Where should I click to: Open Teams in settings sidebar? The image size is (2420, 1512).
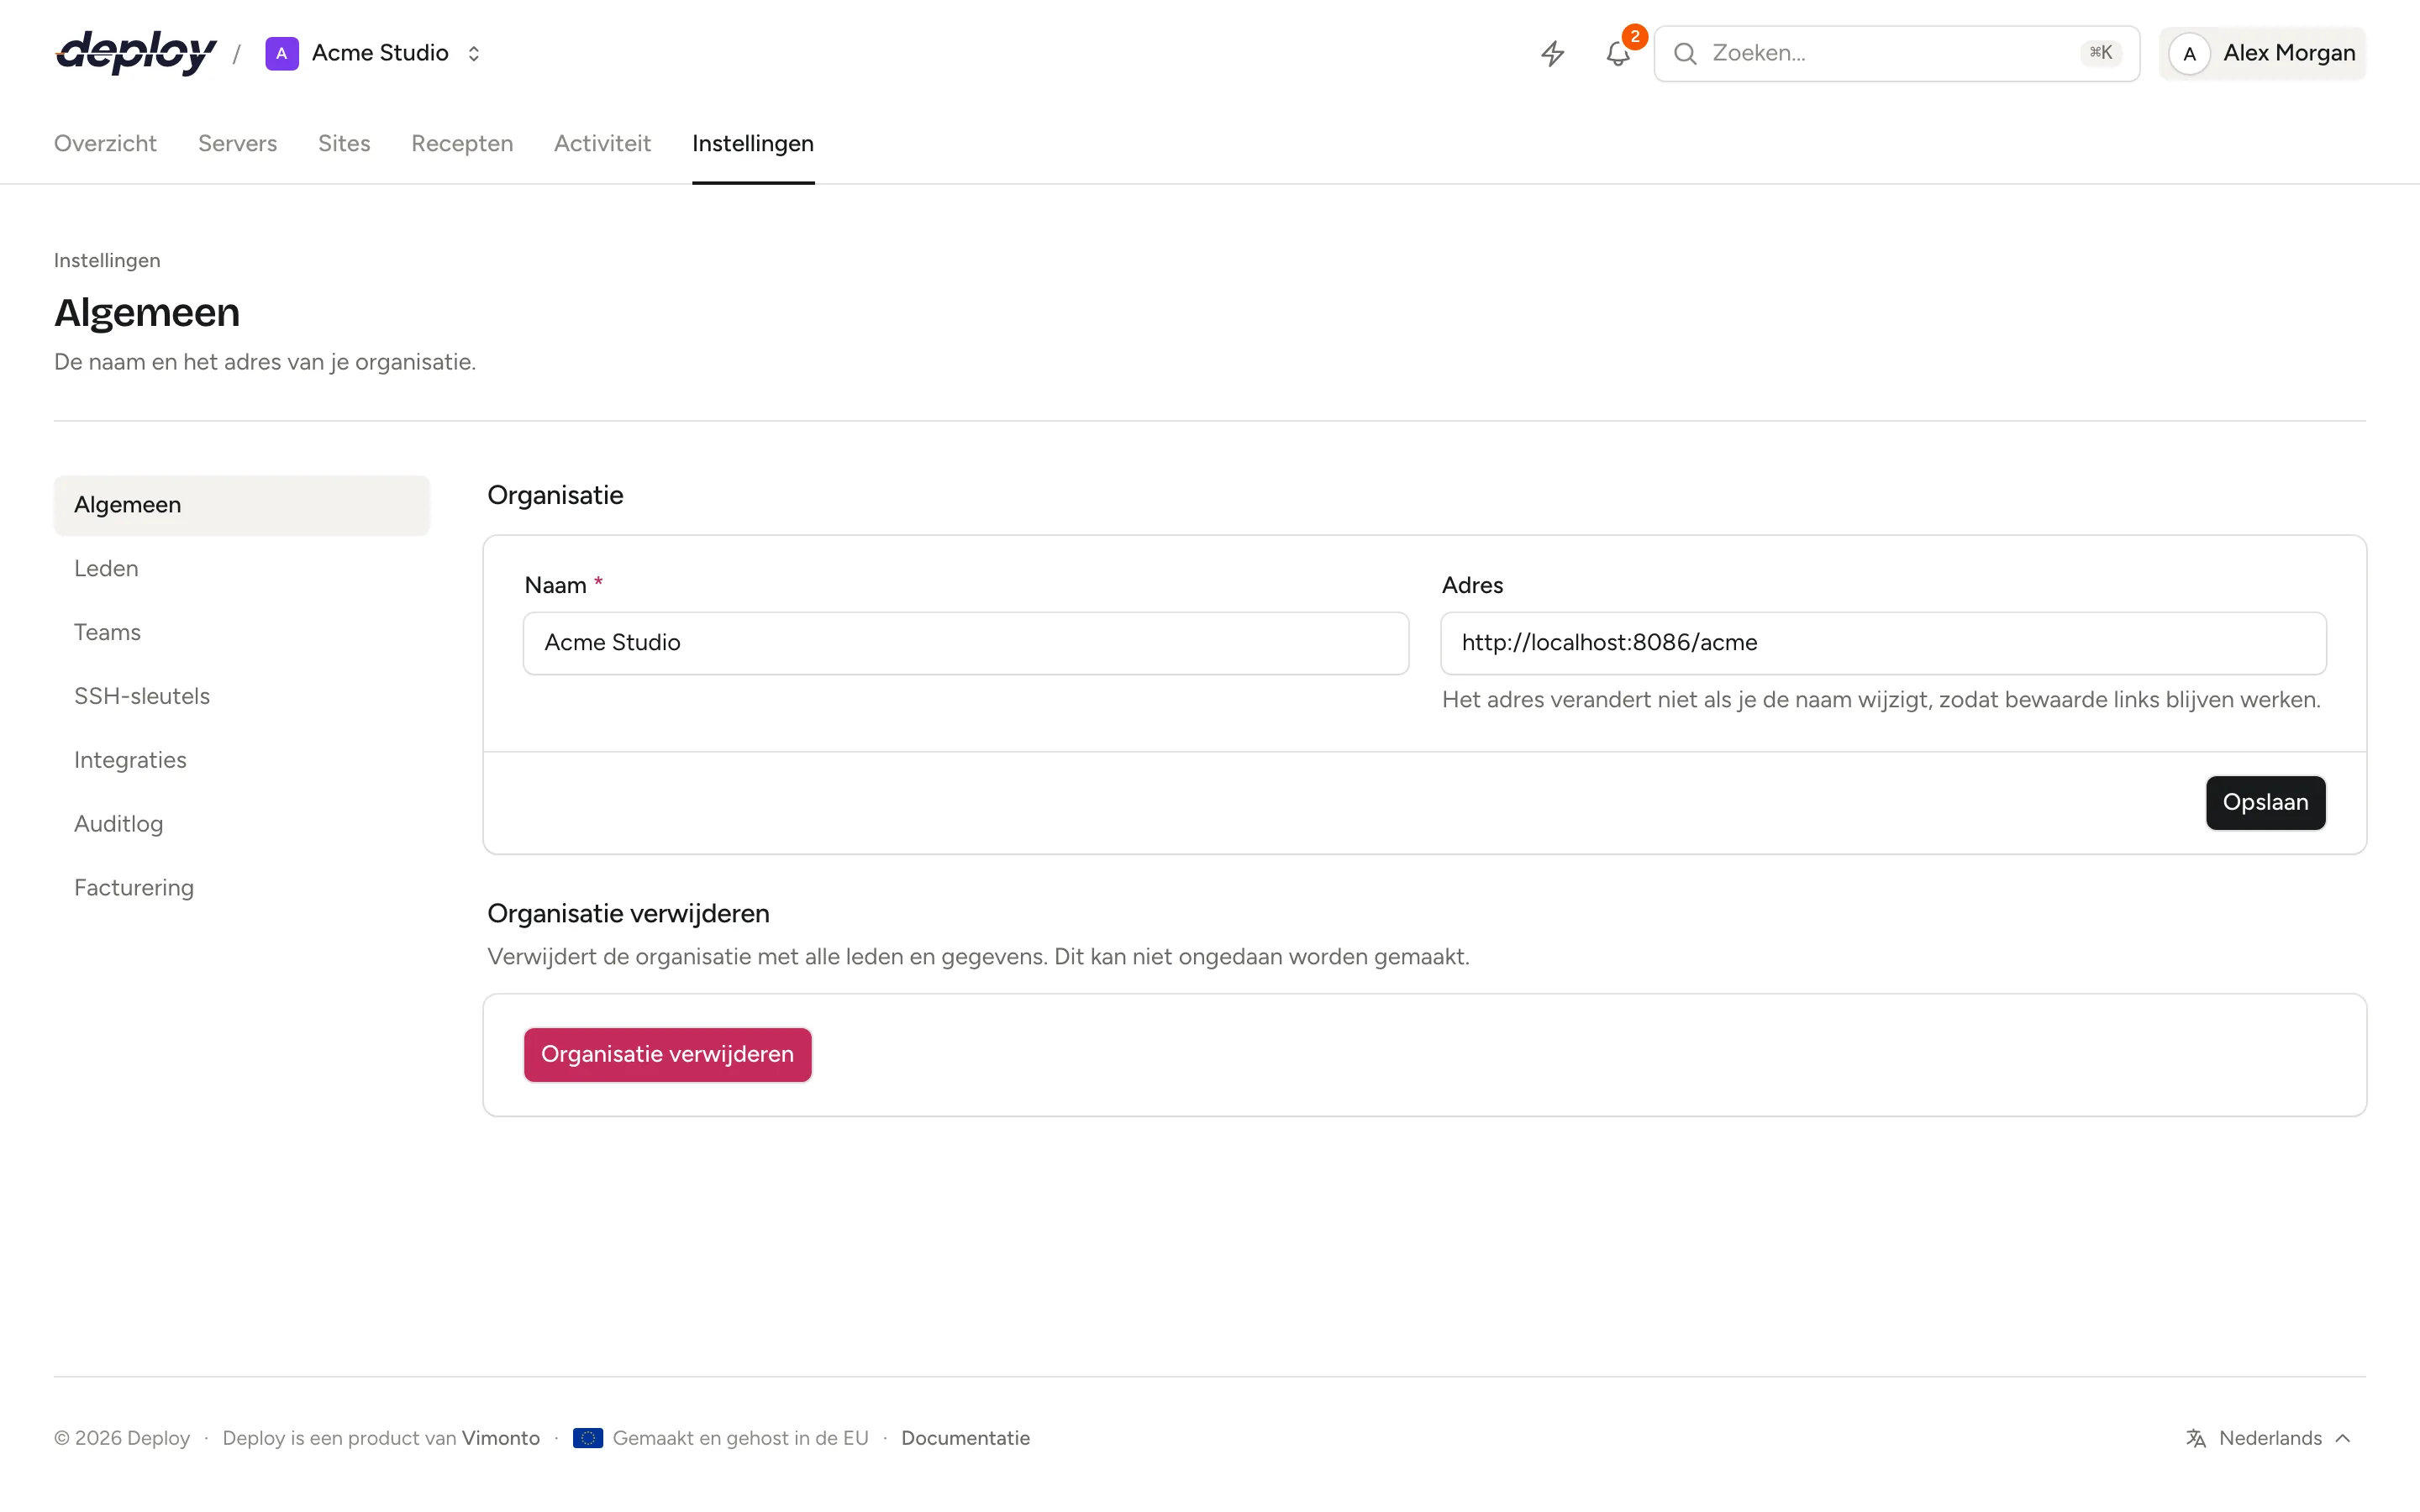point(242,633)
